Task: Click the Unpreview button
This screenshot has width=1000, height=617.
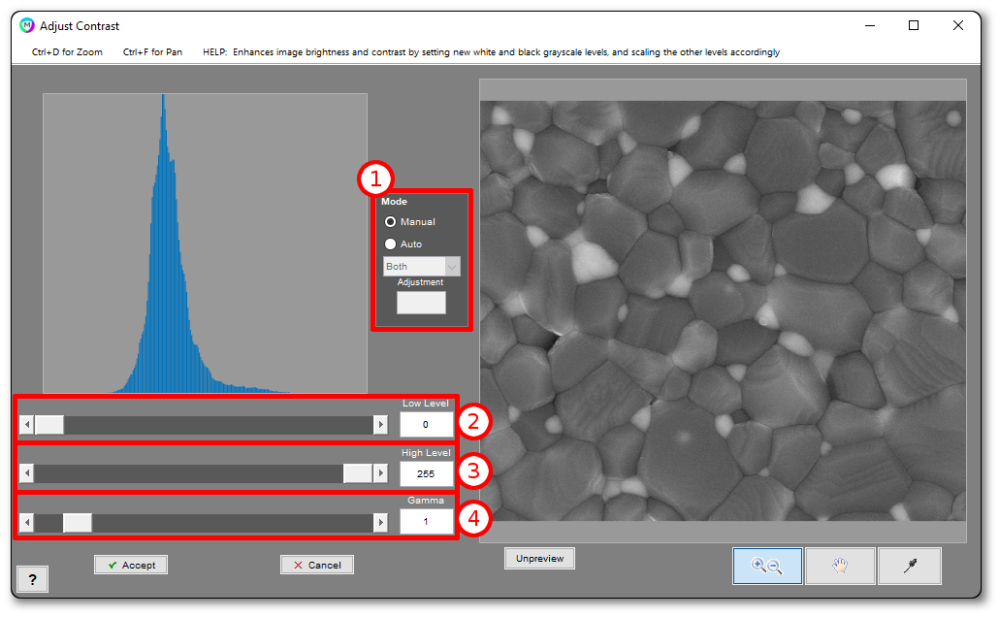Action: click(x=539, y=558)
